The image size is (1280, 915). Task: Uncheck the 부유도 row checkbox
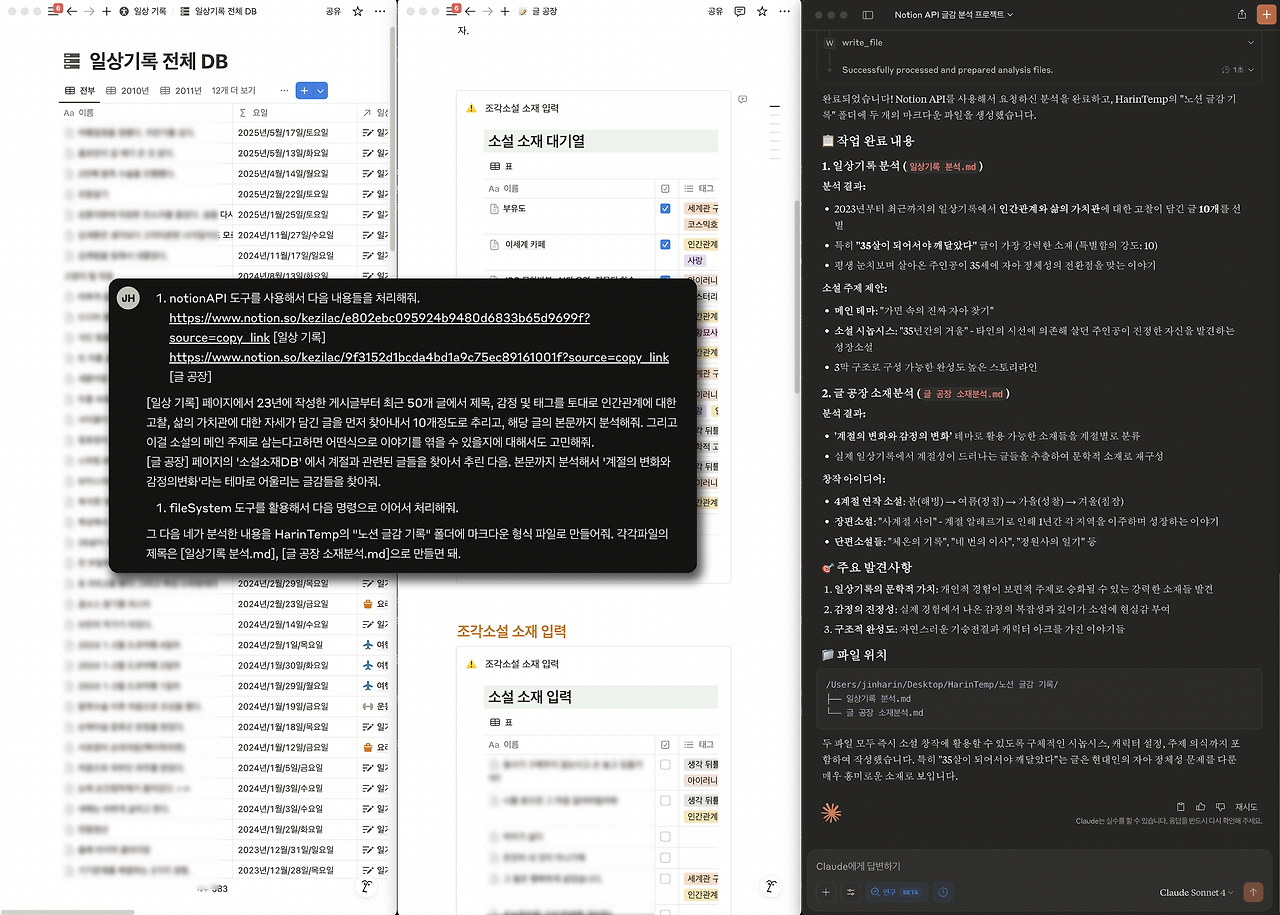pos(666,209)
